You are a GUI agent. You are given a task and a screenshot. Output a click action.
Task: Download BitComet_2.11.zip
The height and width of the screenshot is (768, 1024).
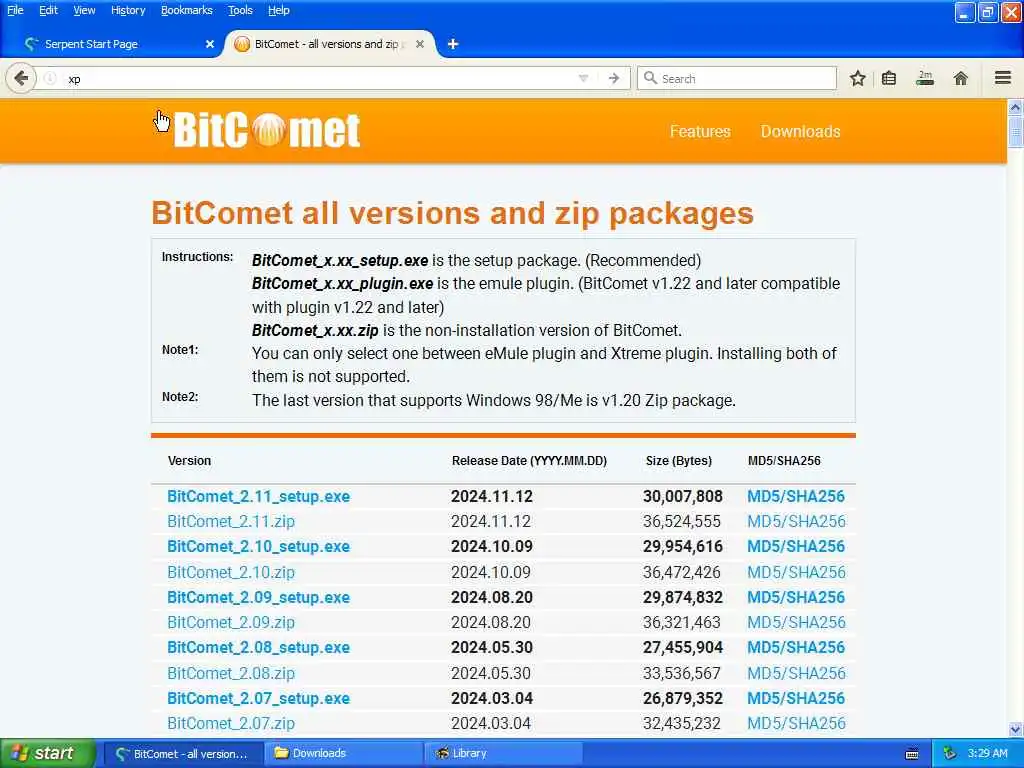pyautogui.click(x=231, y=521)
